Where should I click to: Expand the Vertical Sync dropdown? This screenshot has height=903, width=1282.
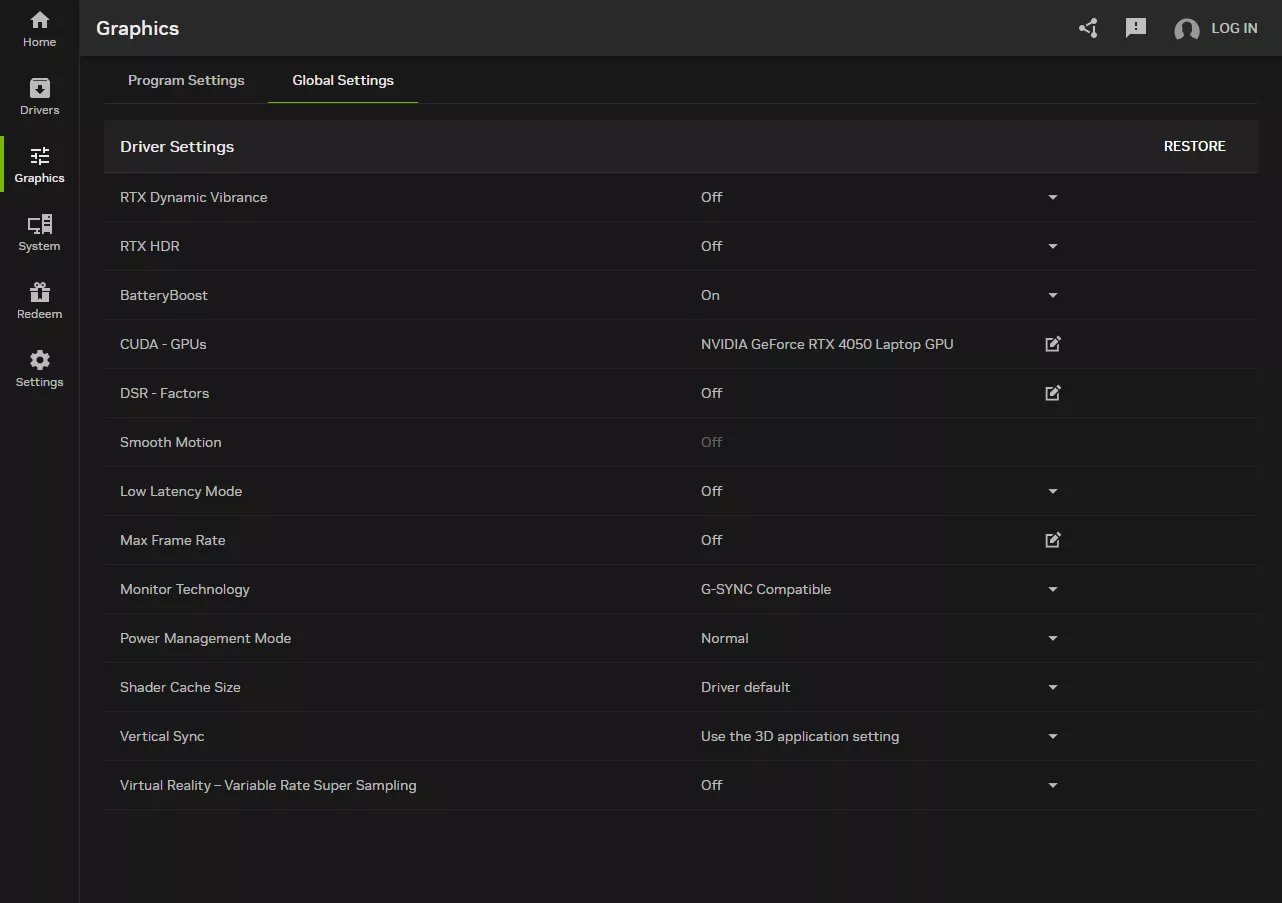pyautogui.click(x=1052, y=737)
